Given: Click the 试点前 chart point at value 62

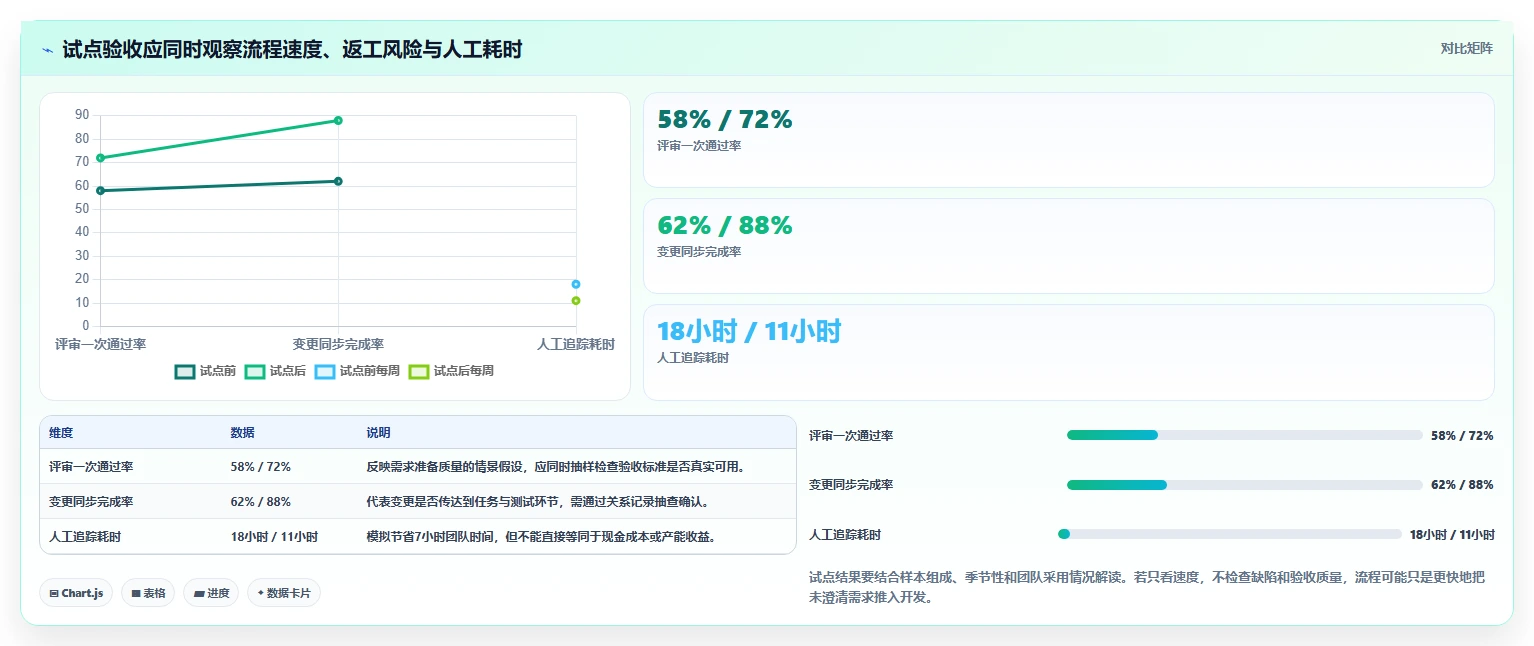Looking at the screenshot, I should 338,181.
